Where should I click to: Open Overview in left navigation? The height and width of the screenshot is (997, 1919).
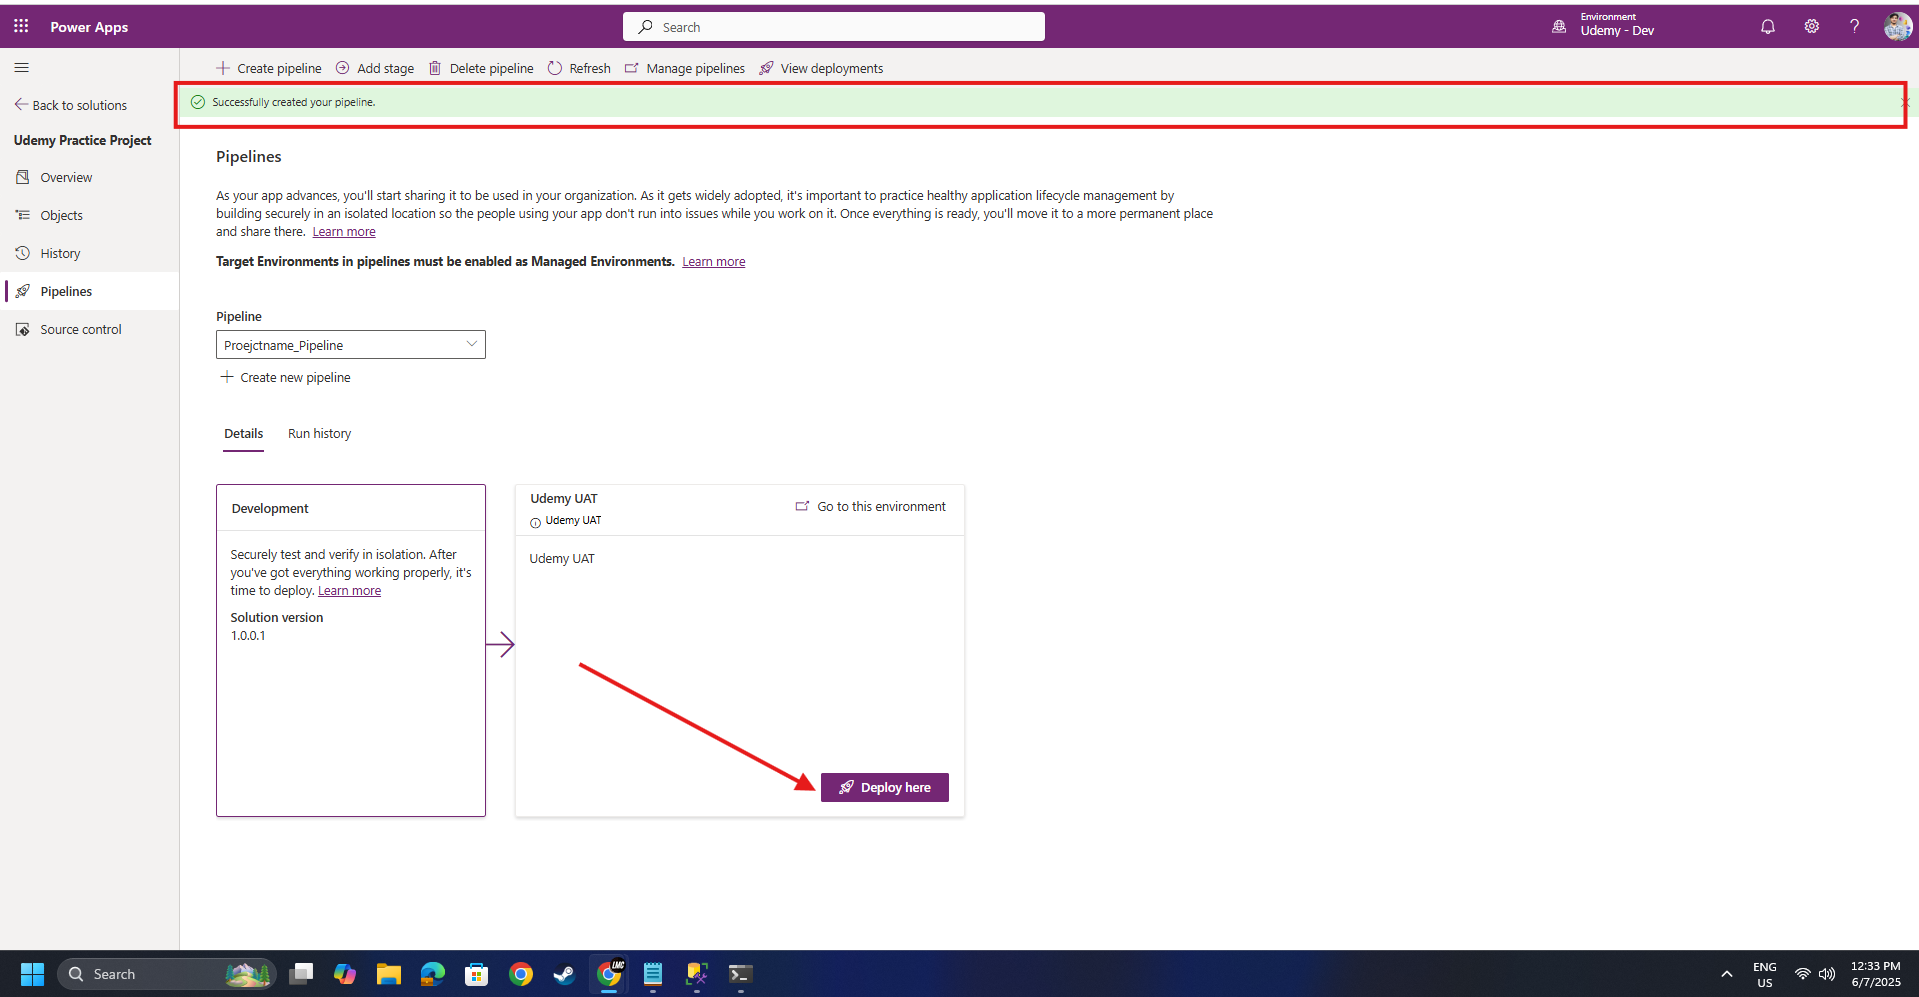tap(89, 177)
